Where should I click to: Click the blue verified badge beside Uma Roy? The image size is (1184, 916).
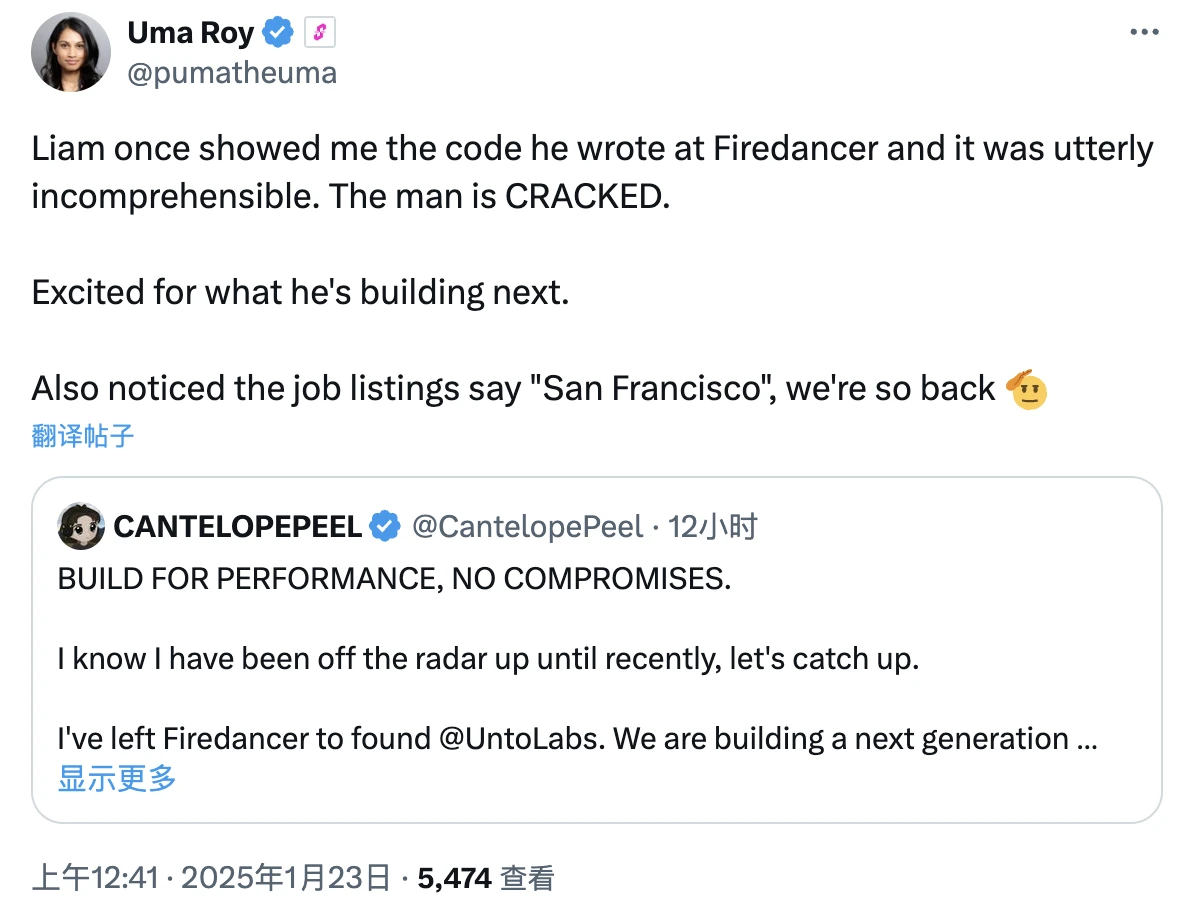point(277,34)
